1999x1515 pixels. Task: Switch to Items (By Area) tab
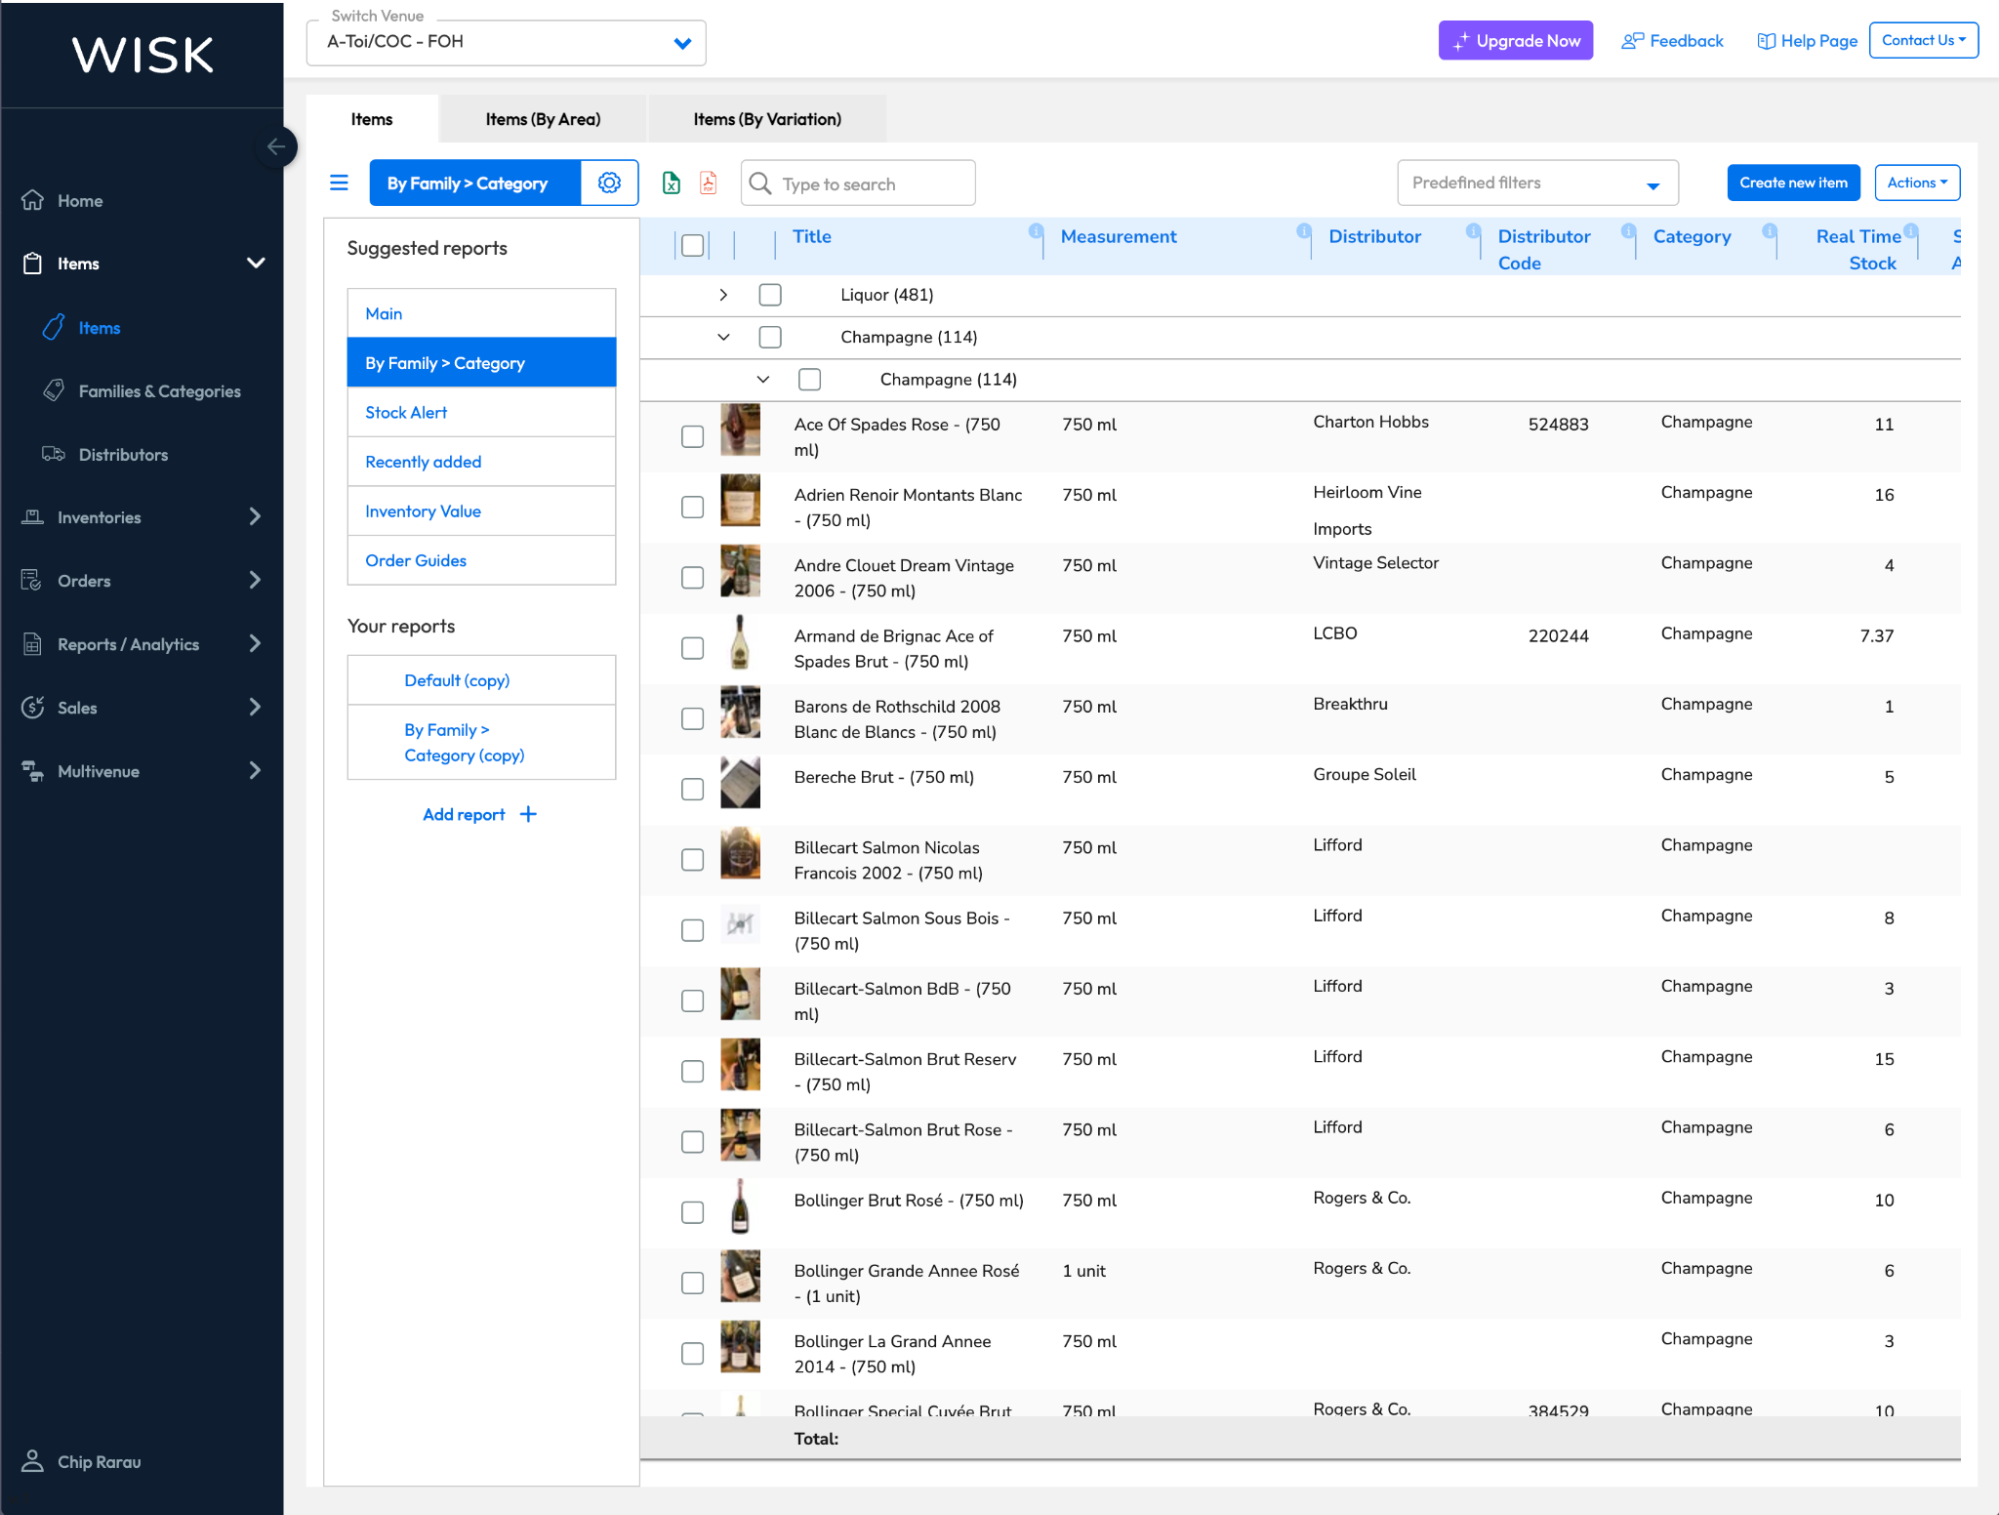coord(543,119)
